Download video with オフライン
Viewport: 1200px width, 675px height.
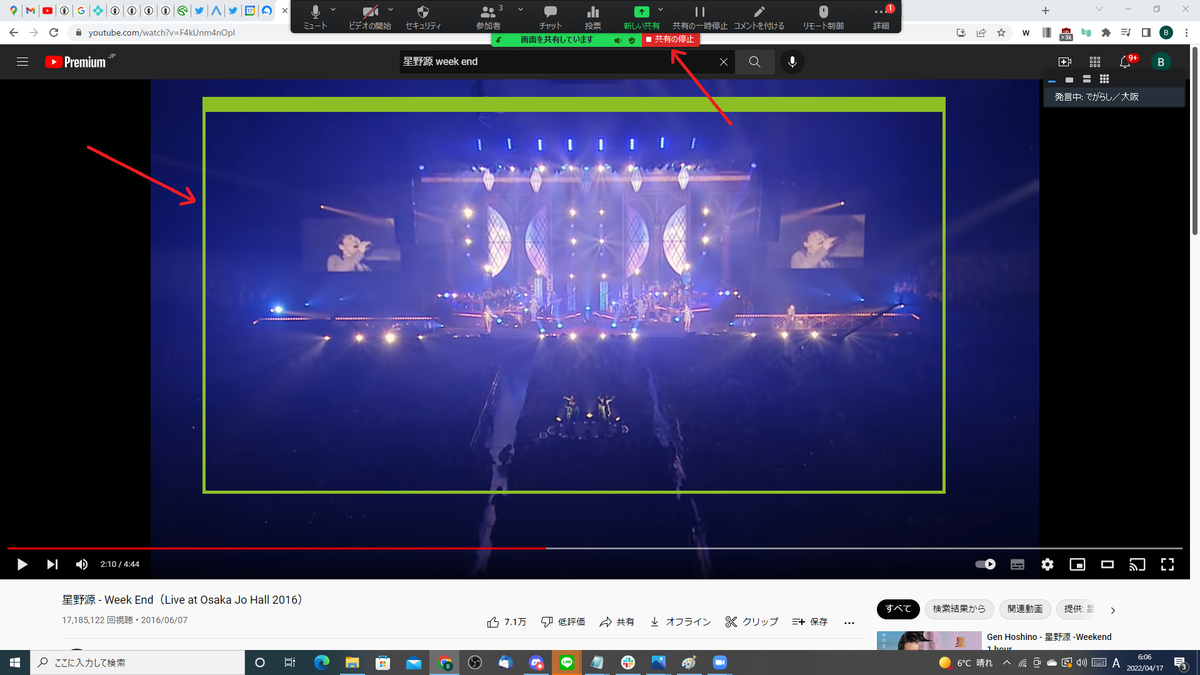coord(680,621)
